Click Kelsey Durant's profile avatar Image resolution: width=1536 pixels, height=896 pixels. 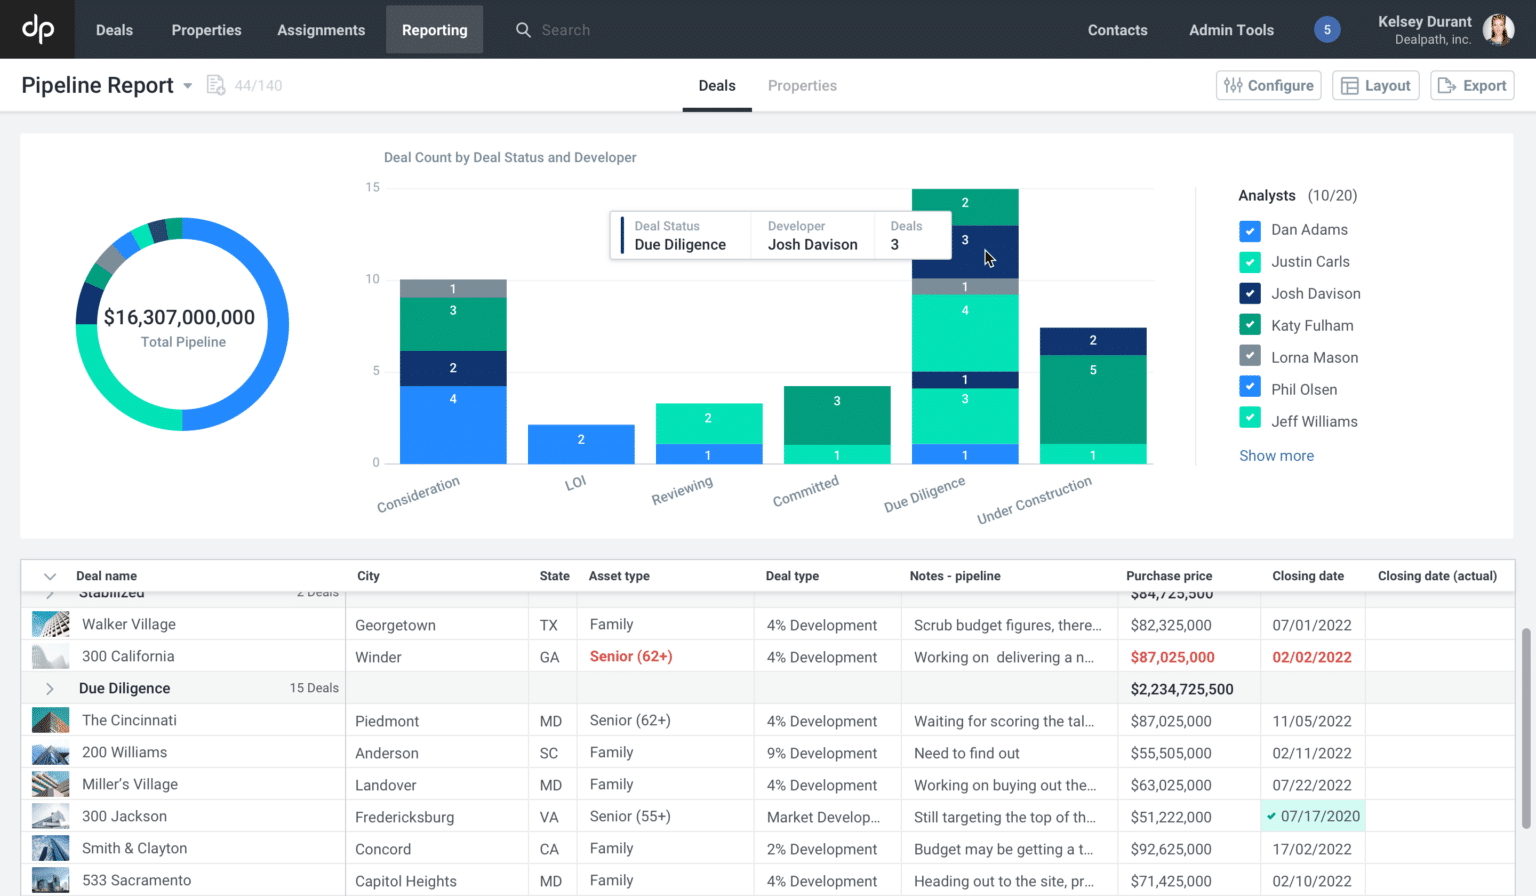point(1497,30)
